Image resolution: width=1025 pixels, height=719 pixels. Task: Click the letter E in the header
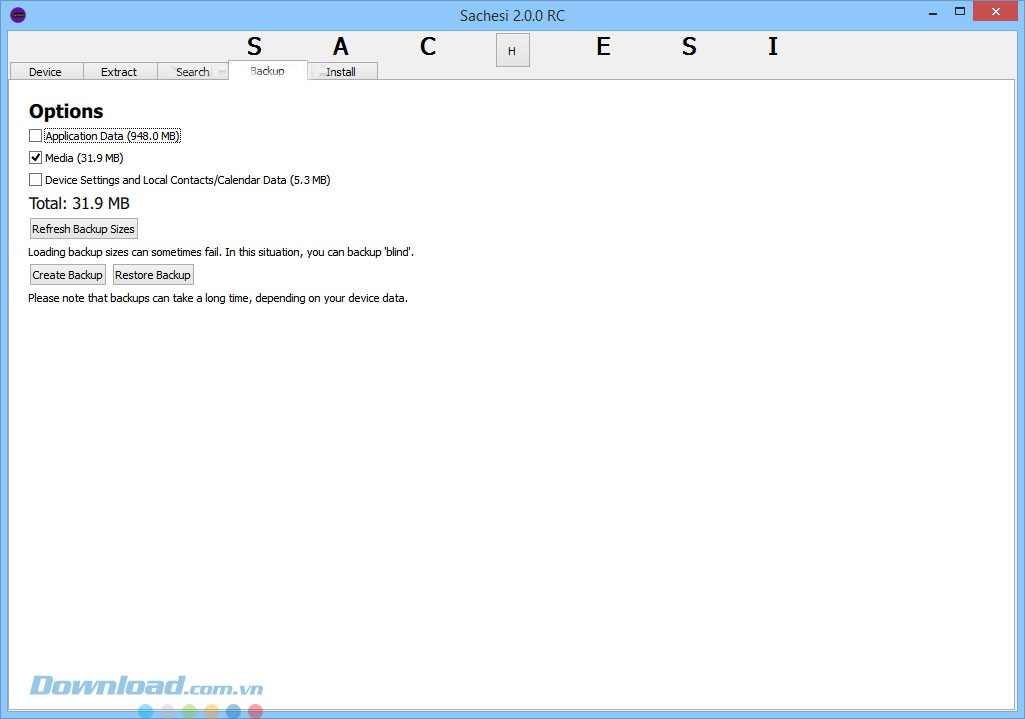(x=603, y=47)
